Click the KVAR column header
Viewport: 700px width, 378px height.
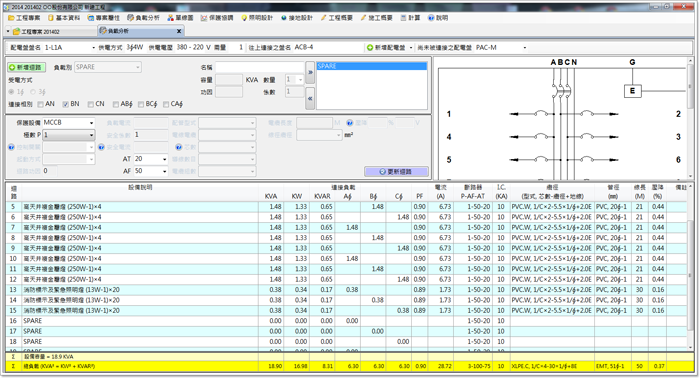[x=322, y=196]
